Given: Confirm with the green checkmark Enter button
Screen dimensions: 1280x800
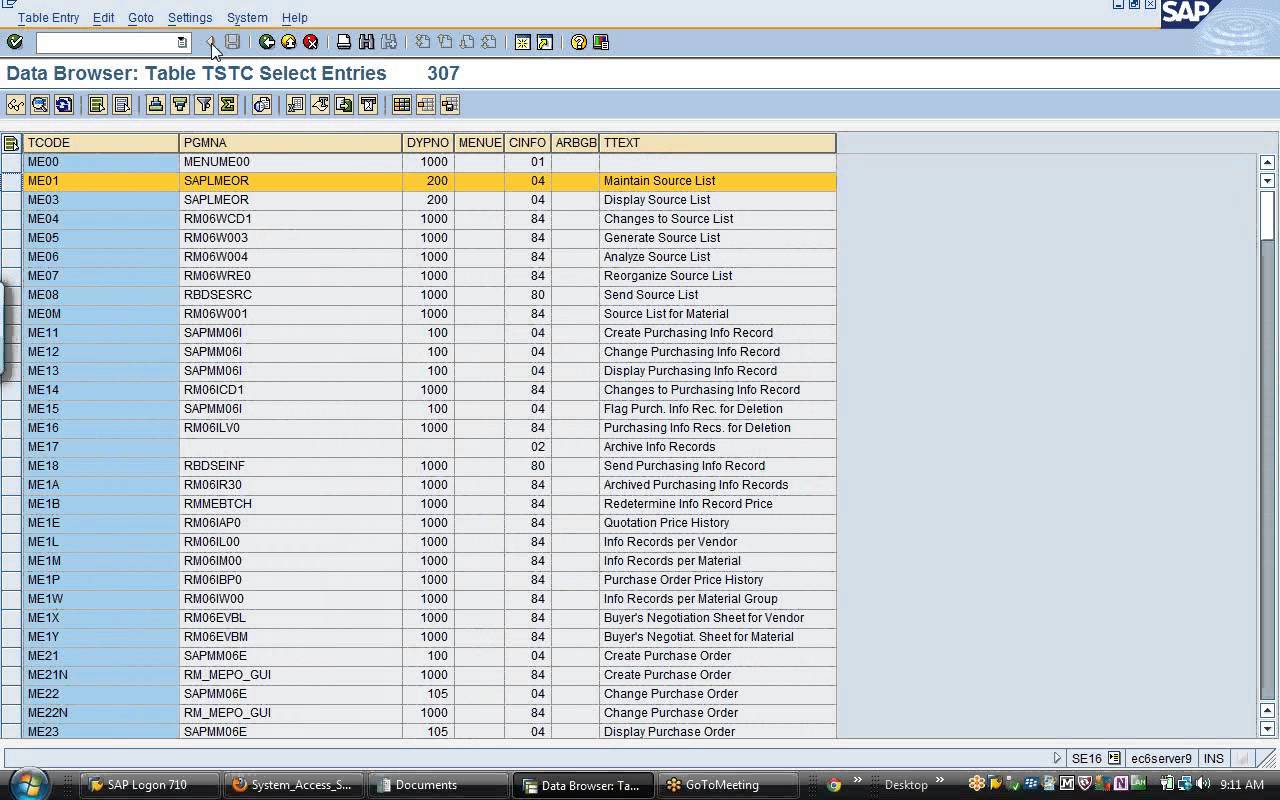Looking at the screenshot, I should coord(14,42).
